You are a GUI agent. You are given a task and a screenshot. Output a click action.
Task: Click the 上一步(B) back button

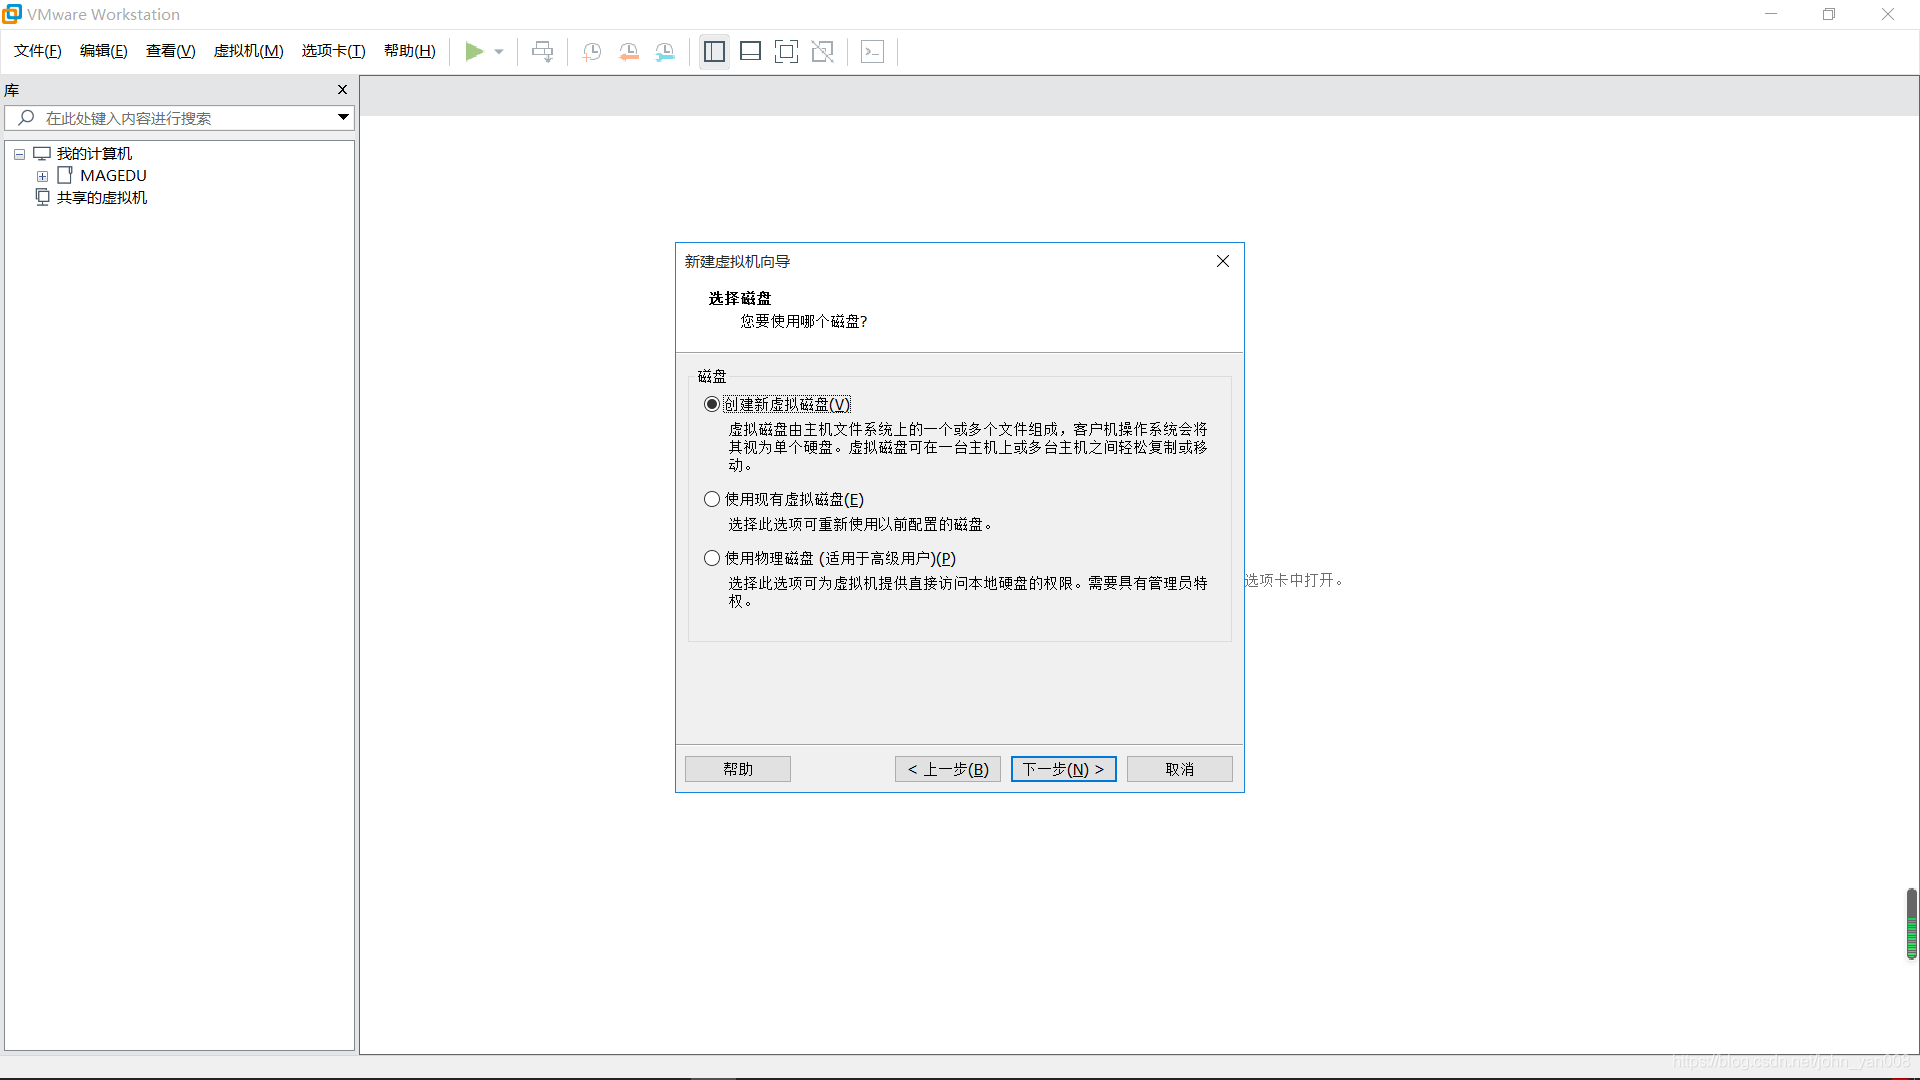point(947,769)
